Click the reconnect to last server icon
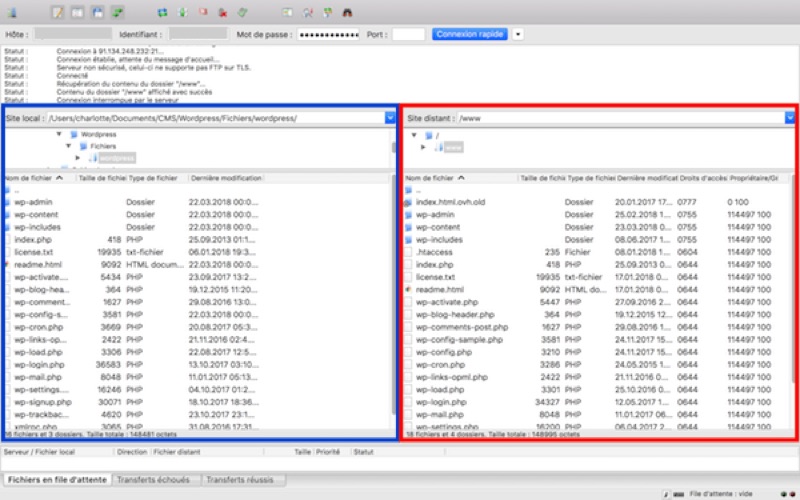 (244, 13)
